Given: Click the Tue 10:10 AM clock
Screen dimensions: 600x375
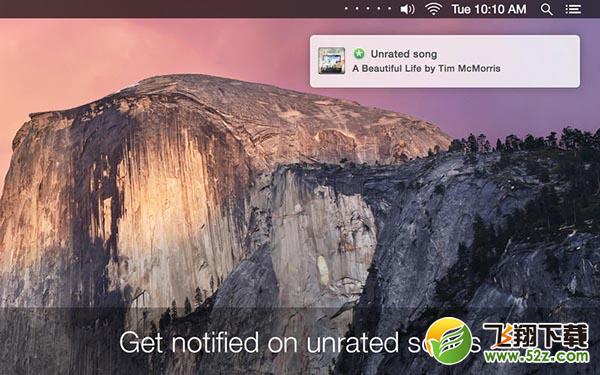Looking at the screenshot, I should tap(489, 9).
